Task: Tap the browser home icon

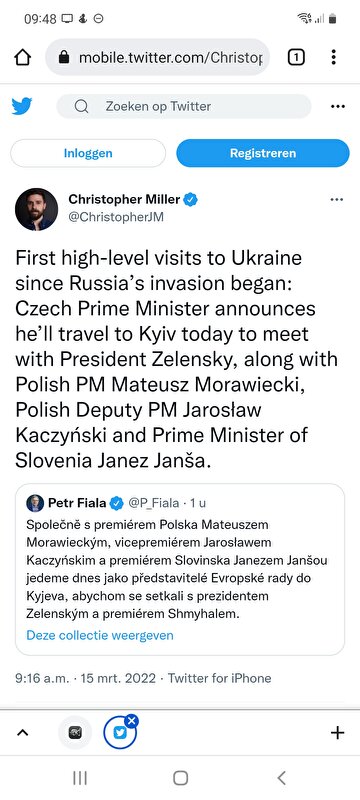Action: coord(22,57)
